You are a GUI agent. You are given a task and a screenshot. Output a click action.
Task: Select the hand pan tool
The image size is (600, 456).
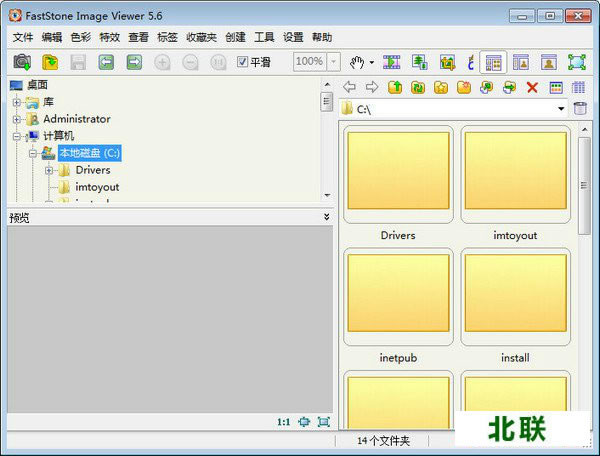click(357, 62)
